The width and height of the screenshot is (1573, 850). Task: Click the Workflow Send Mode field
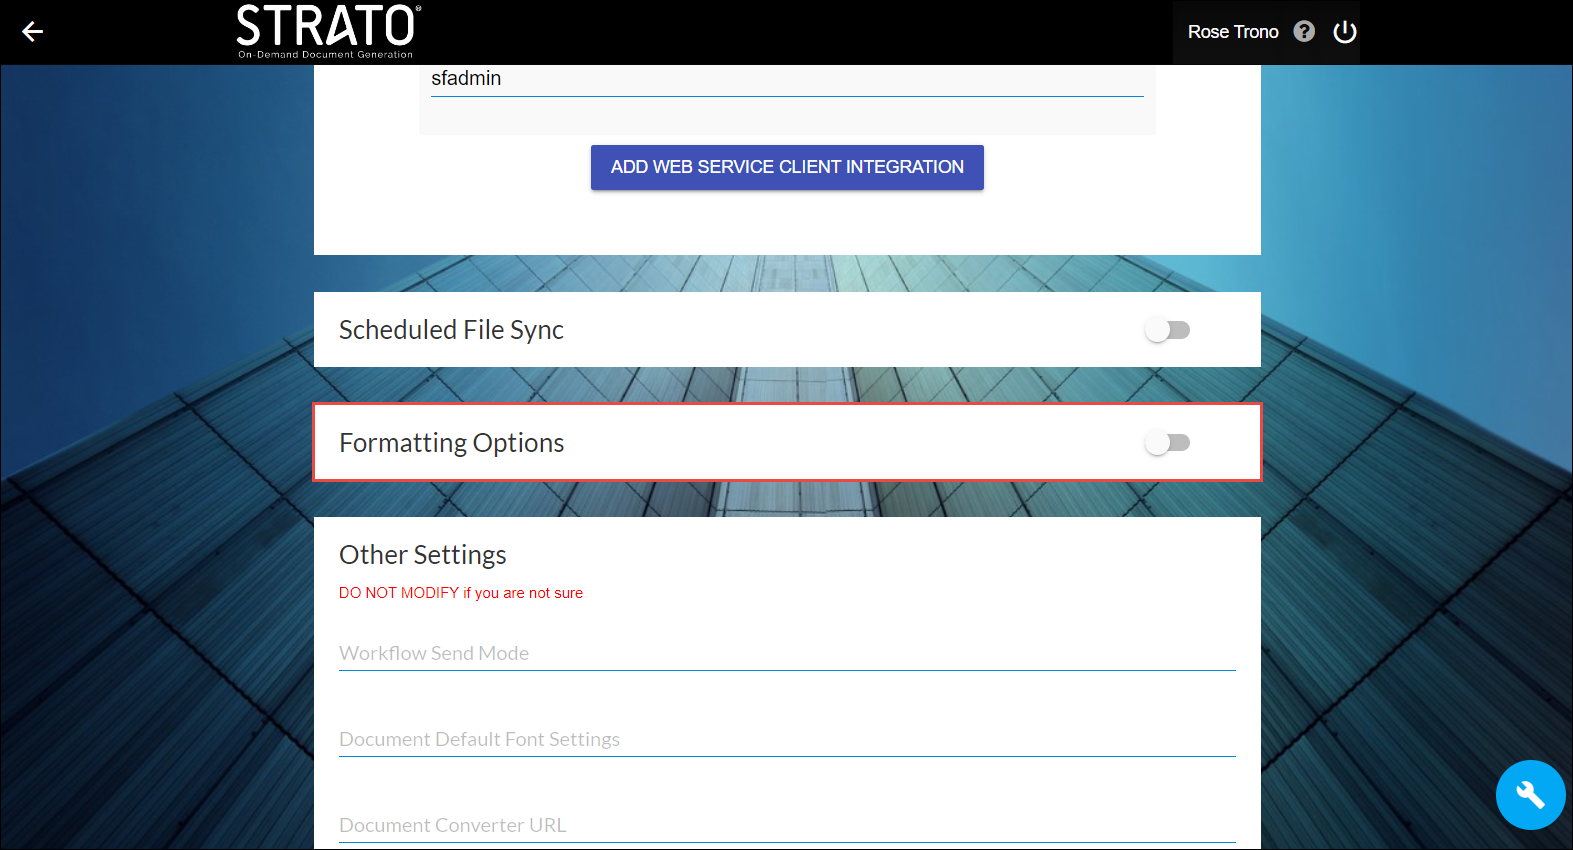point(786,653)
